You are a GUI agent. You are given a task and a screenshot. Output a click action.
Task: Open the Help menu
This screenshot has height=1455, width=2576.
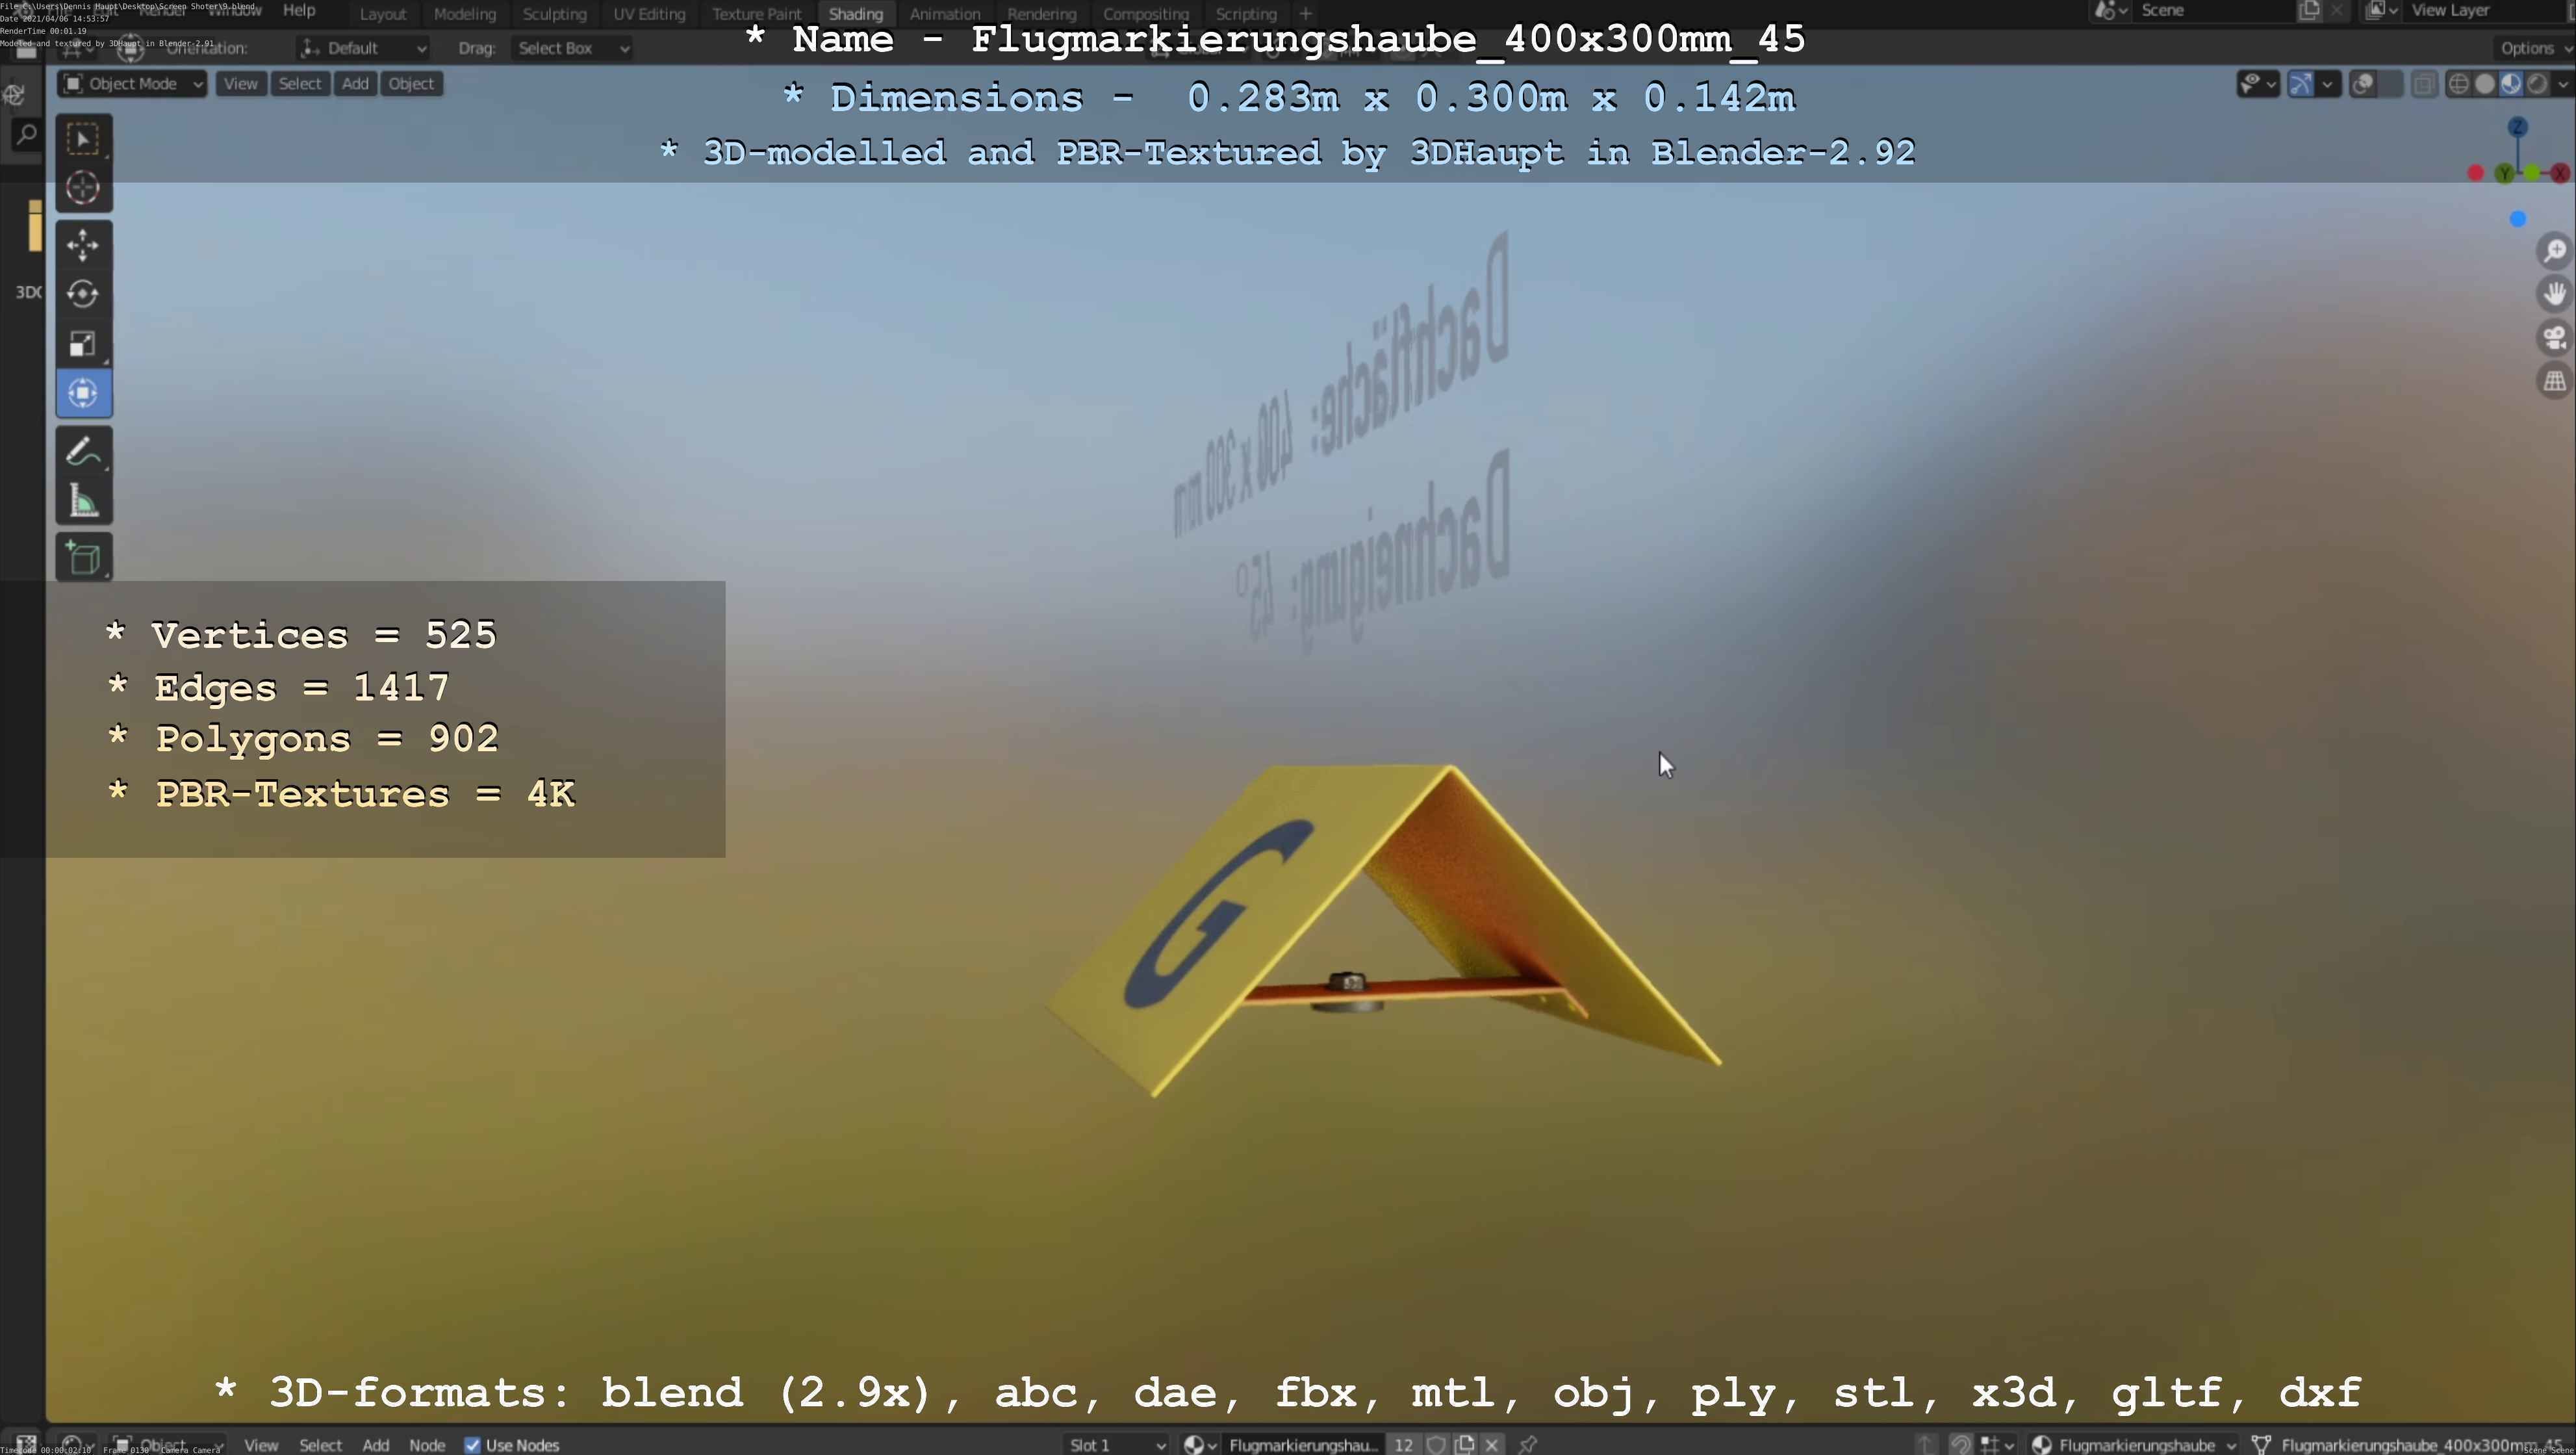[299, 10]
